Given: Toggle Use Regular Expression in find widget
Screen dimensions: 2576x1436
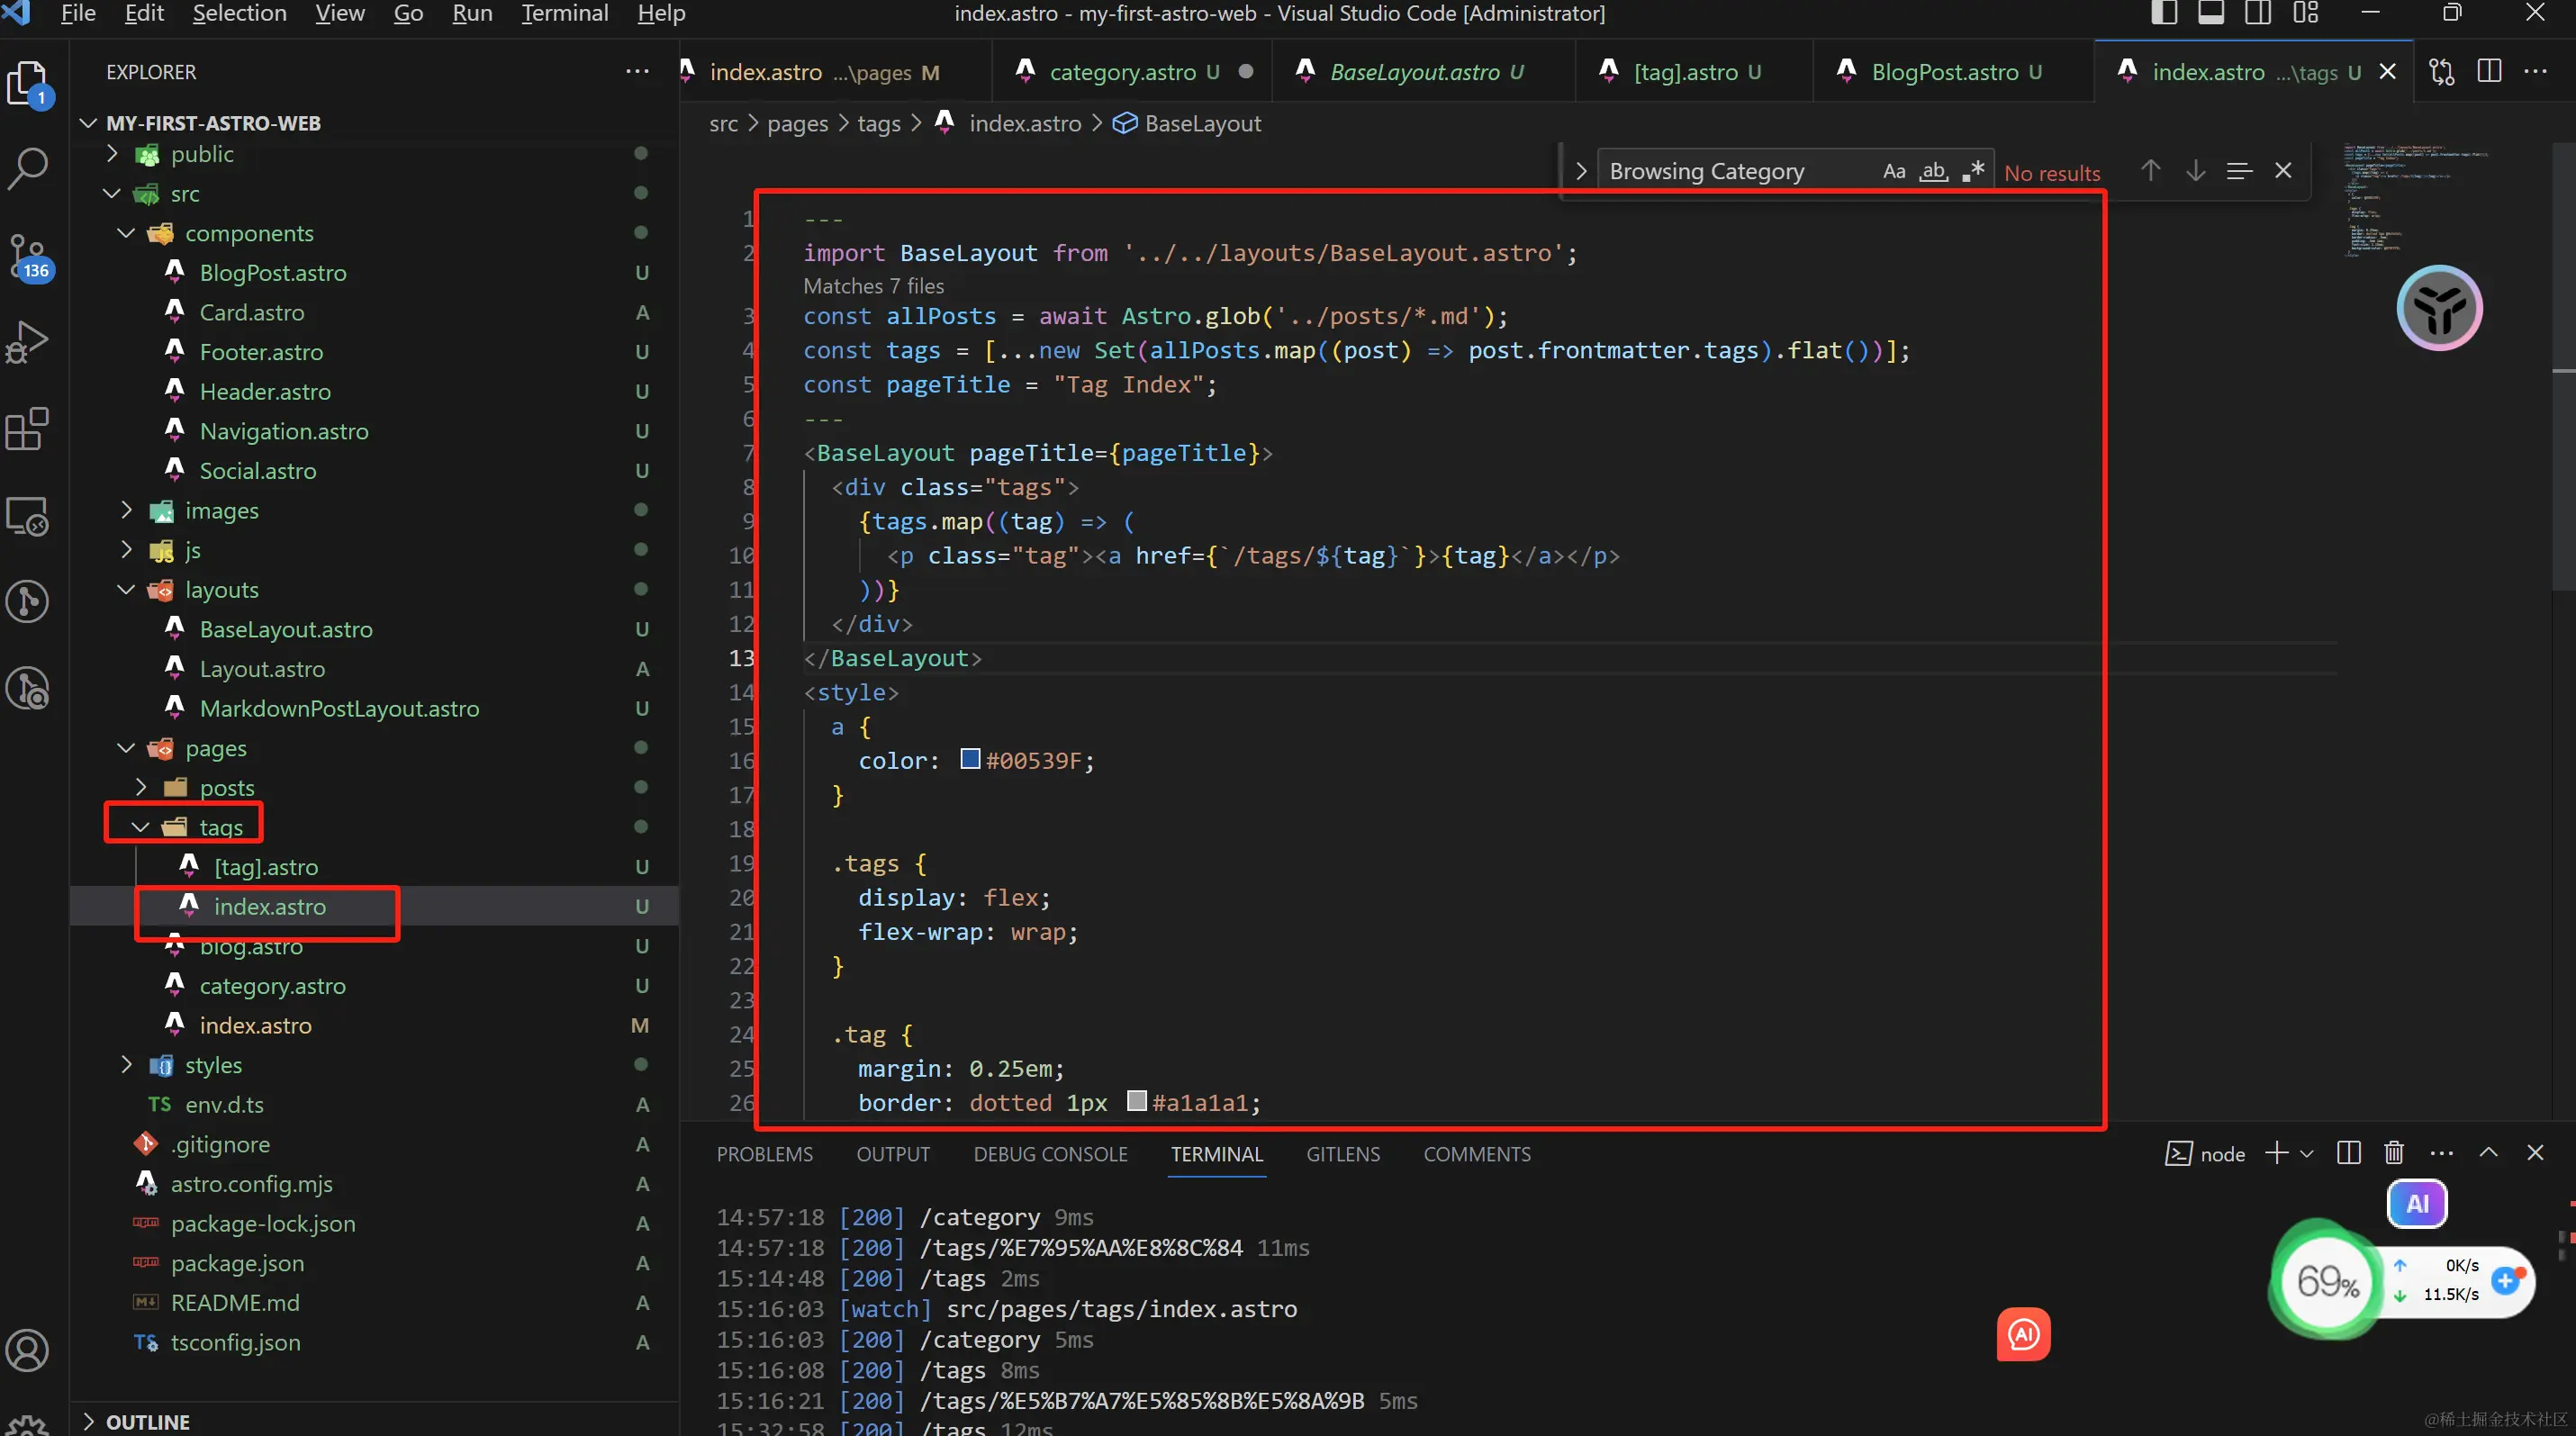Looking at the screenshot, I should 1973,171.
